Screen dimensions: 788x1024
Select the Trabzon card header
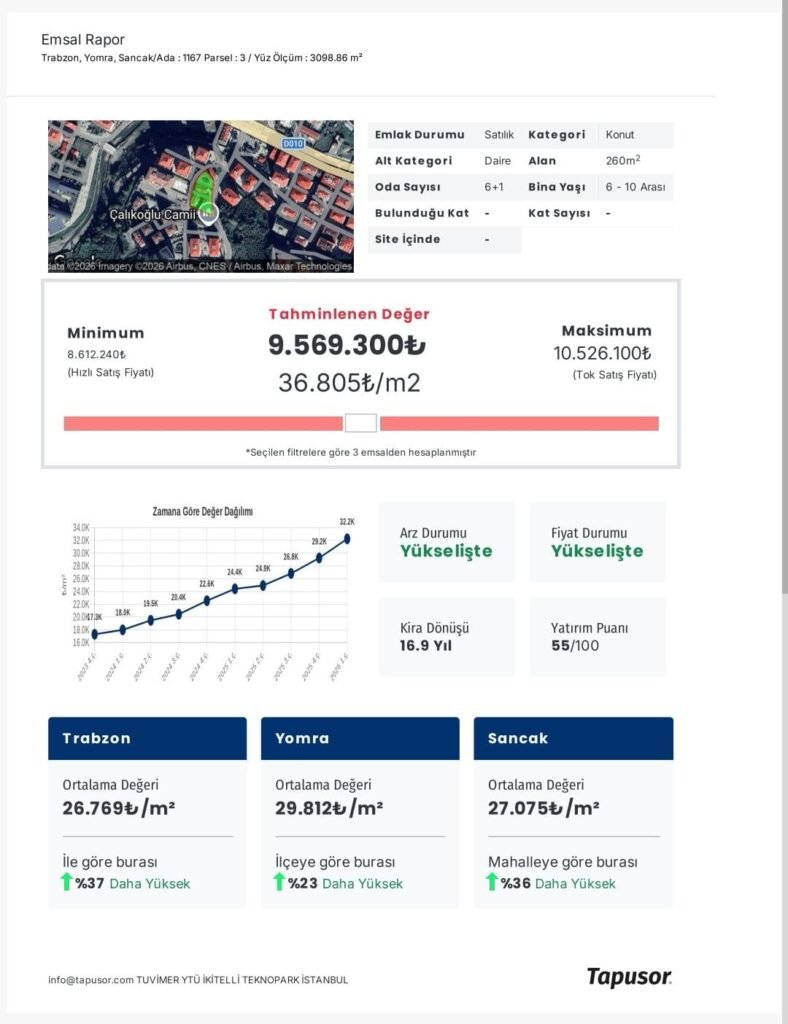coord(147,738)
